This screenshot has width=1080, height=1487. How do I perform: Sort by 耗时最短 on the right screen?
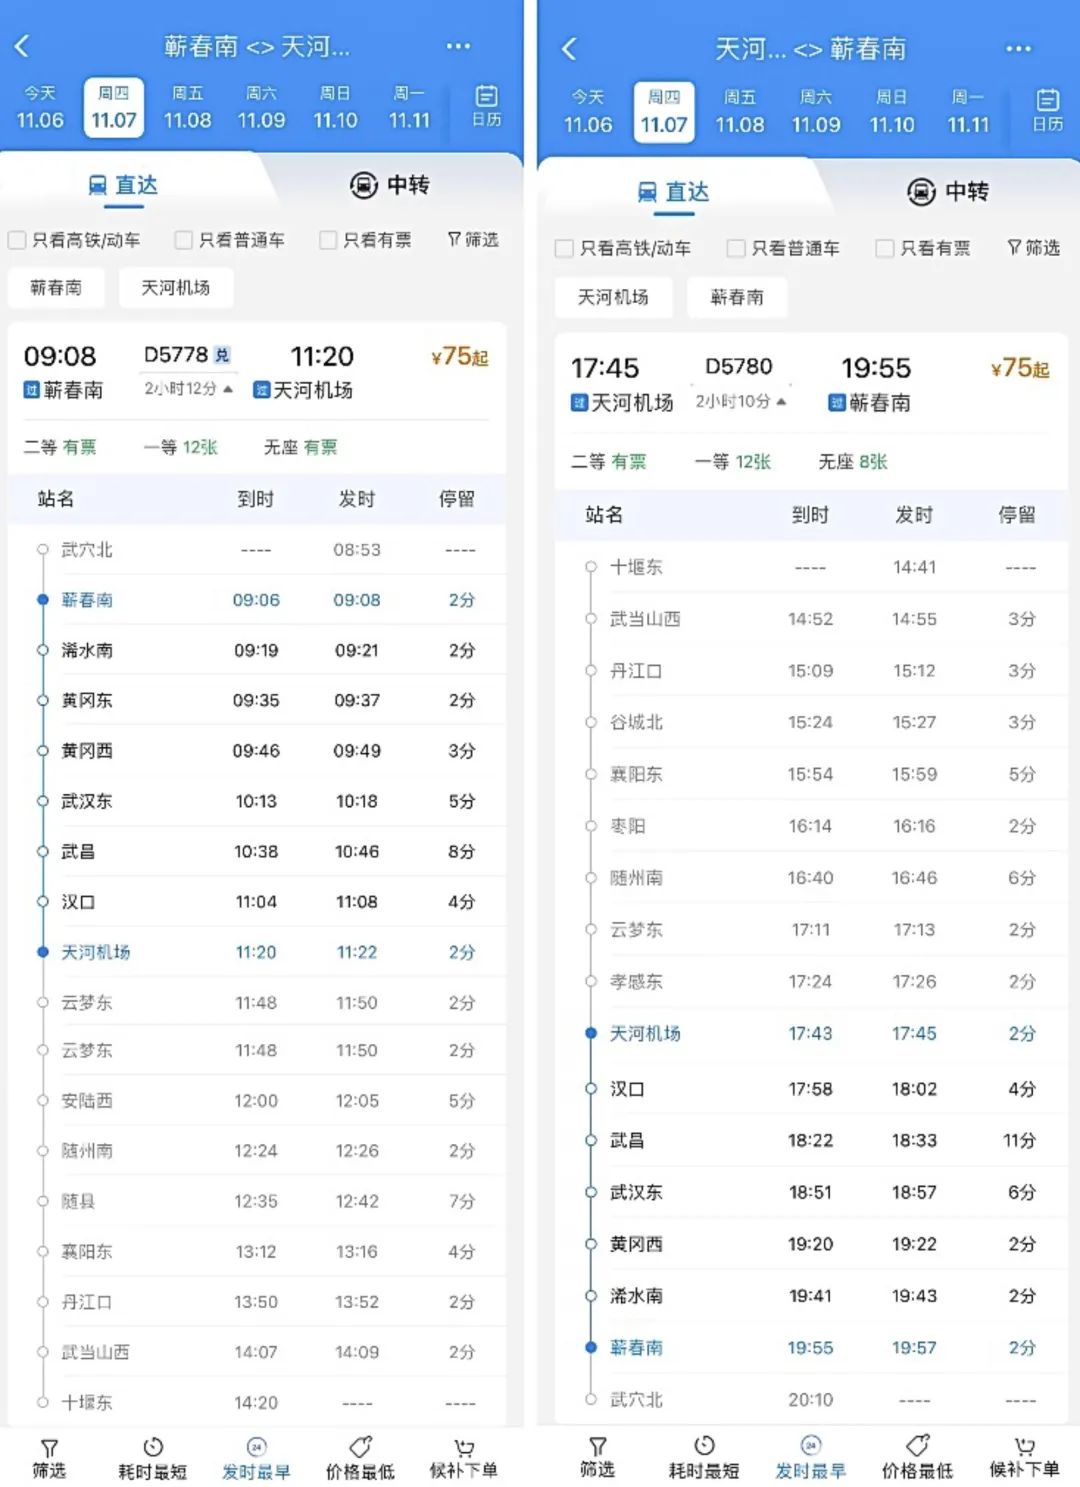[x=703, y=1457]
